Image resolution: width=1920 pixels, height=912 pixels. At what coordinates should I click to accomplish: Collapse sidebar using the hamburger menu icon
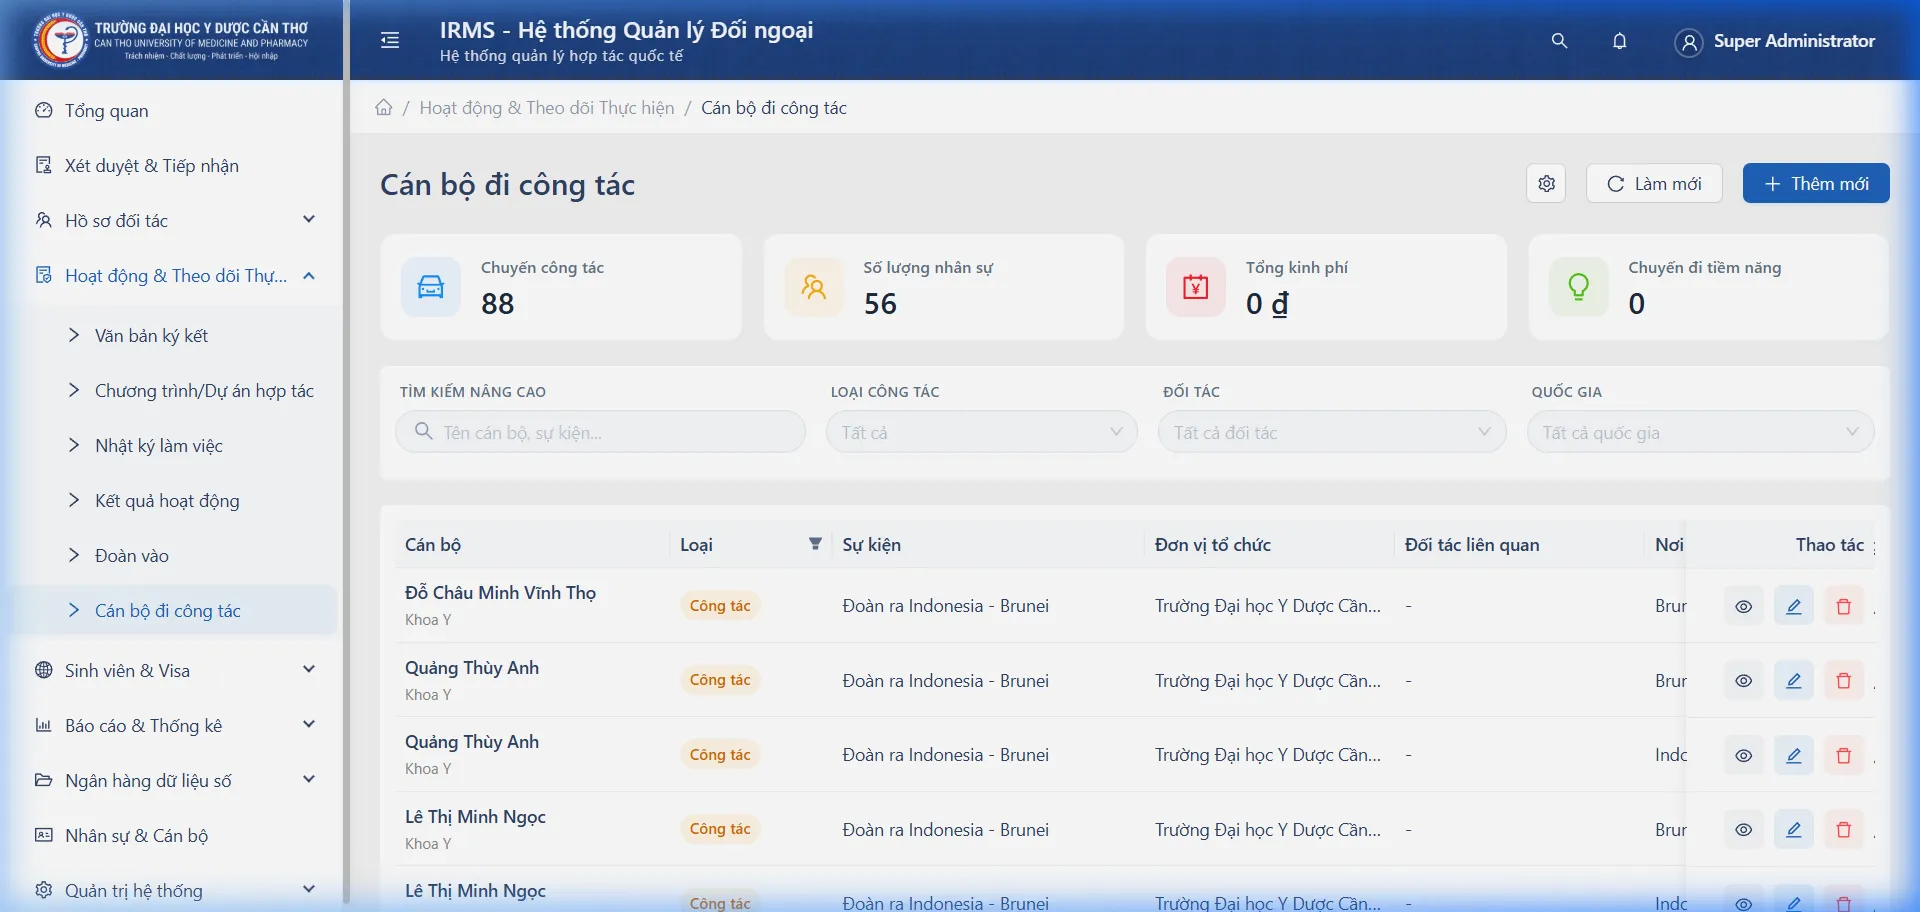pos(390,40)
